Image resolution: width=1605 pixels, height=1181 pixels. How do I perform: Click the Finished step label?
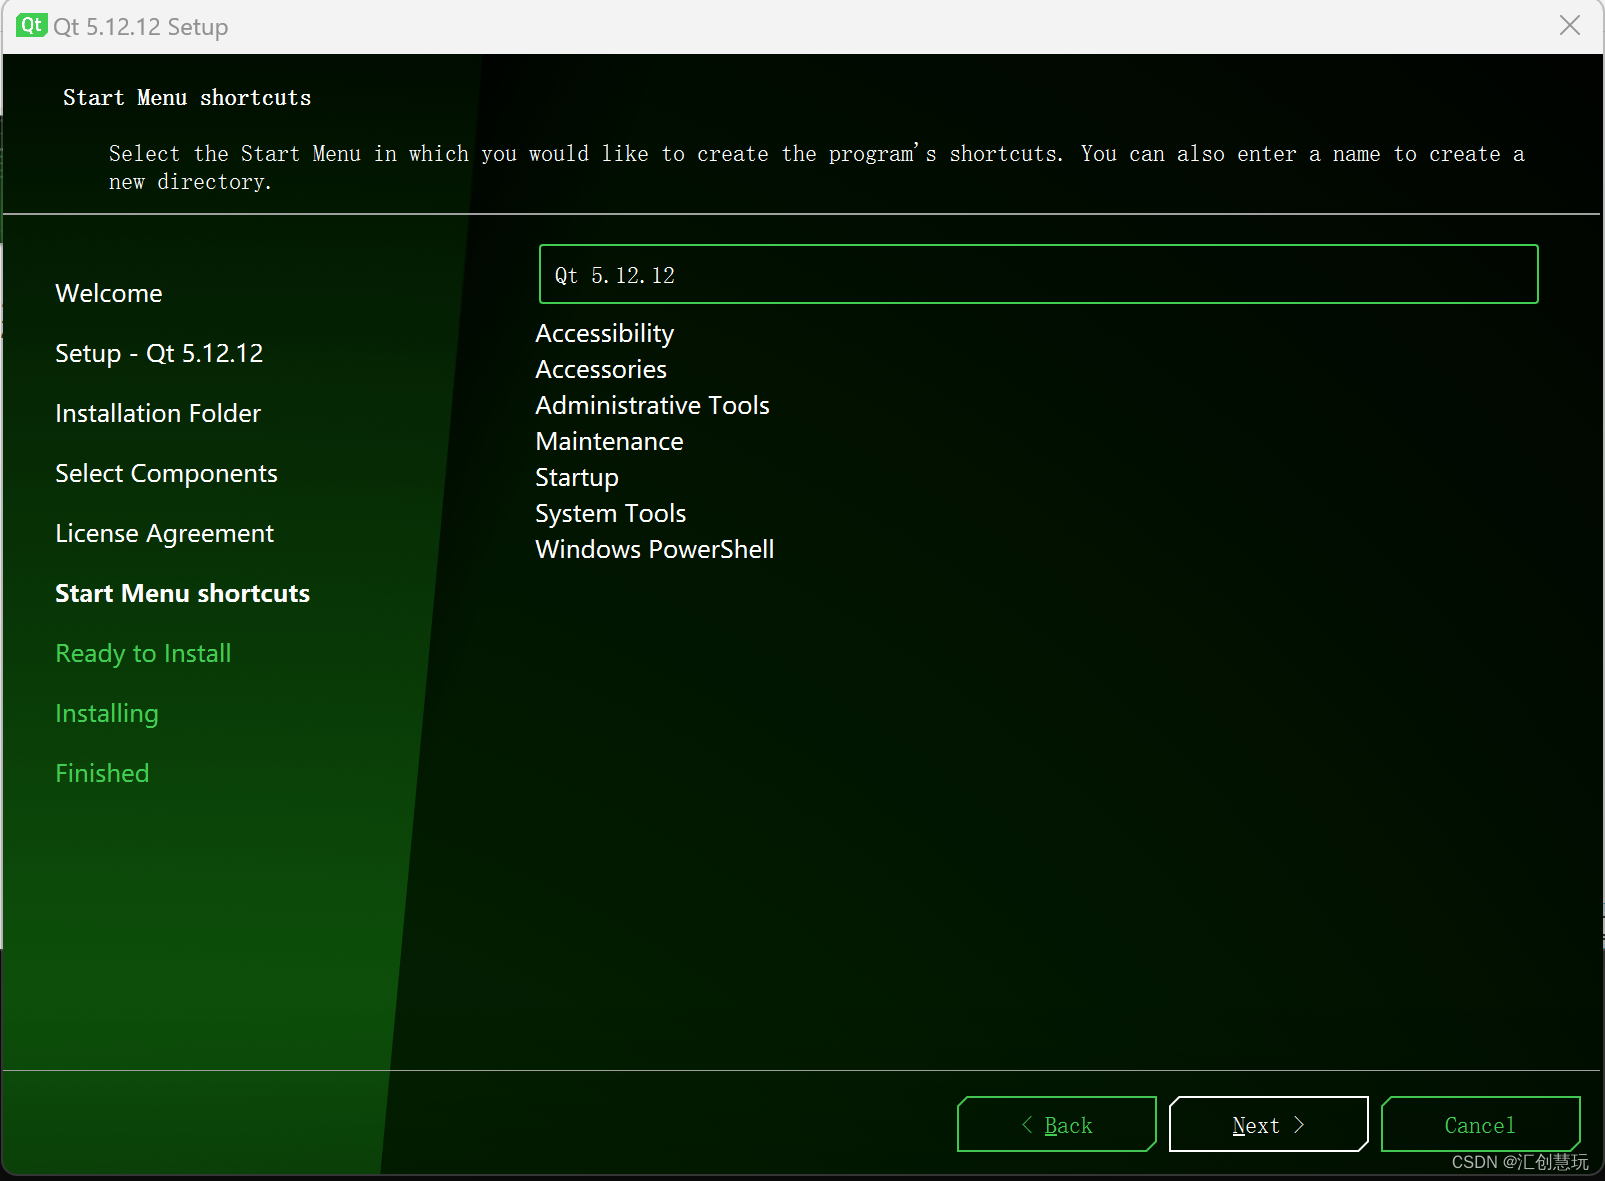[x=102, y=773]
